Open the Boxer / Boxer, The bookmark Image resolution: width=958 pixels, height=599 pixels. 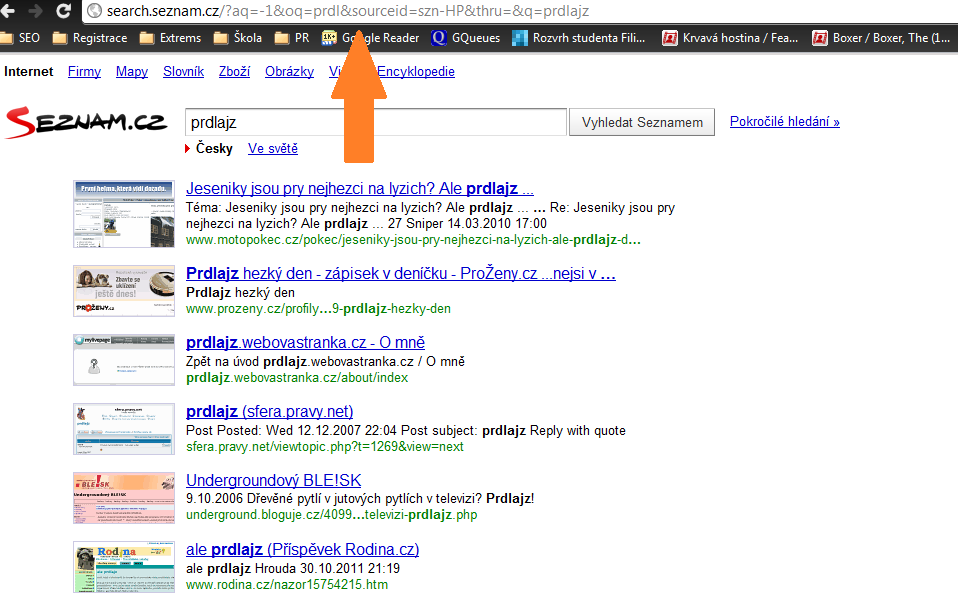(882, 38)
